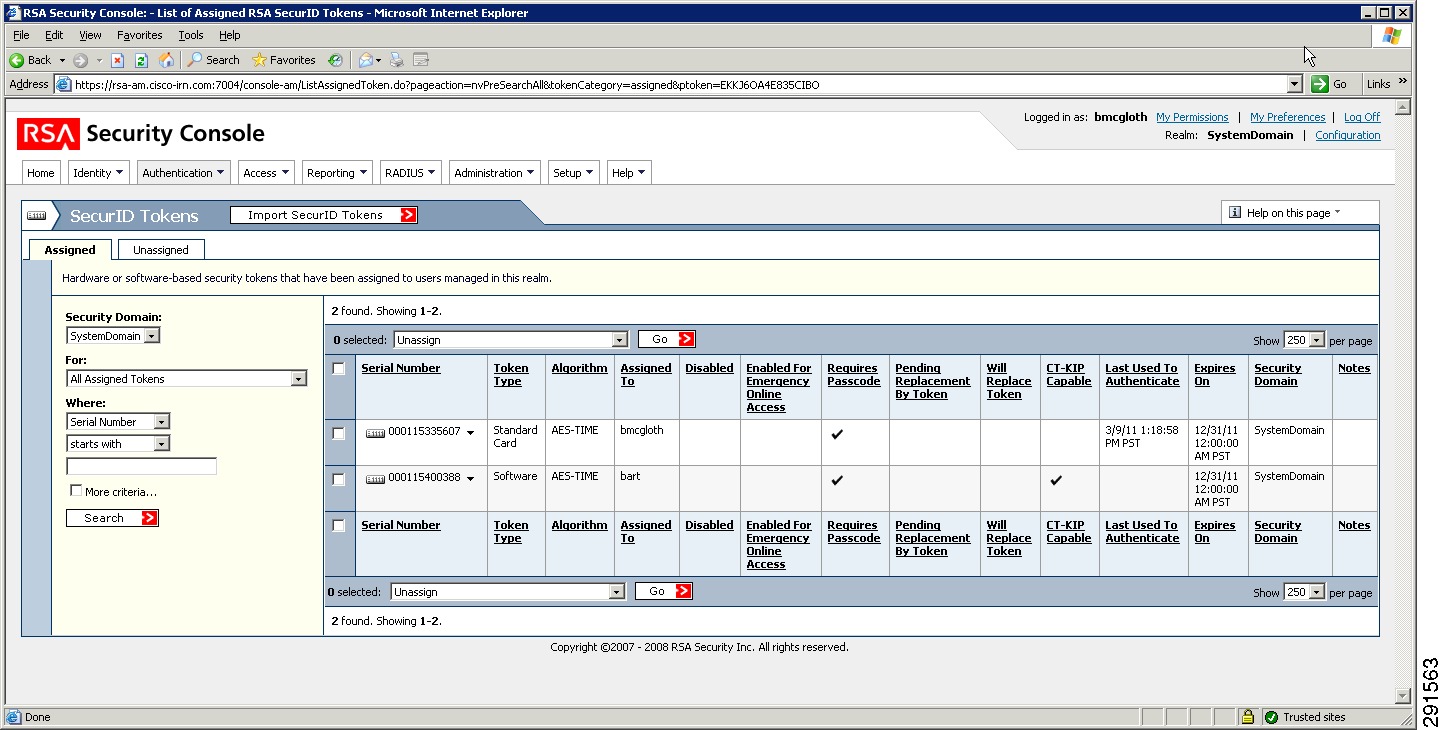Viewport: 1442px width, 730px height.
Task: Open the bottom Unassign action dropdown
Action: 507,592
